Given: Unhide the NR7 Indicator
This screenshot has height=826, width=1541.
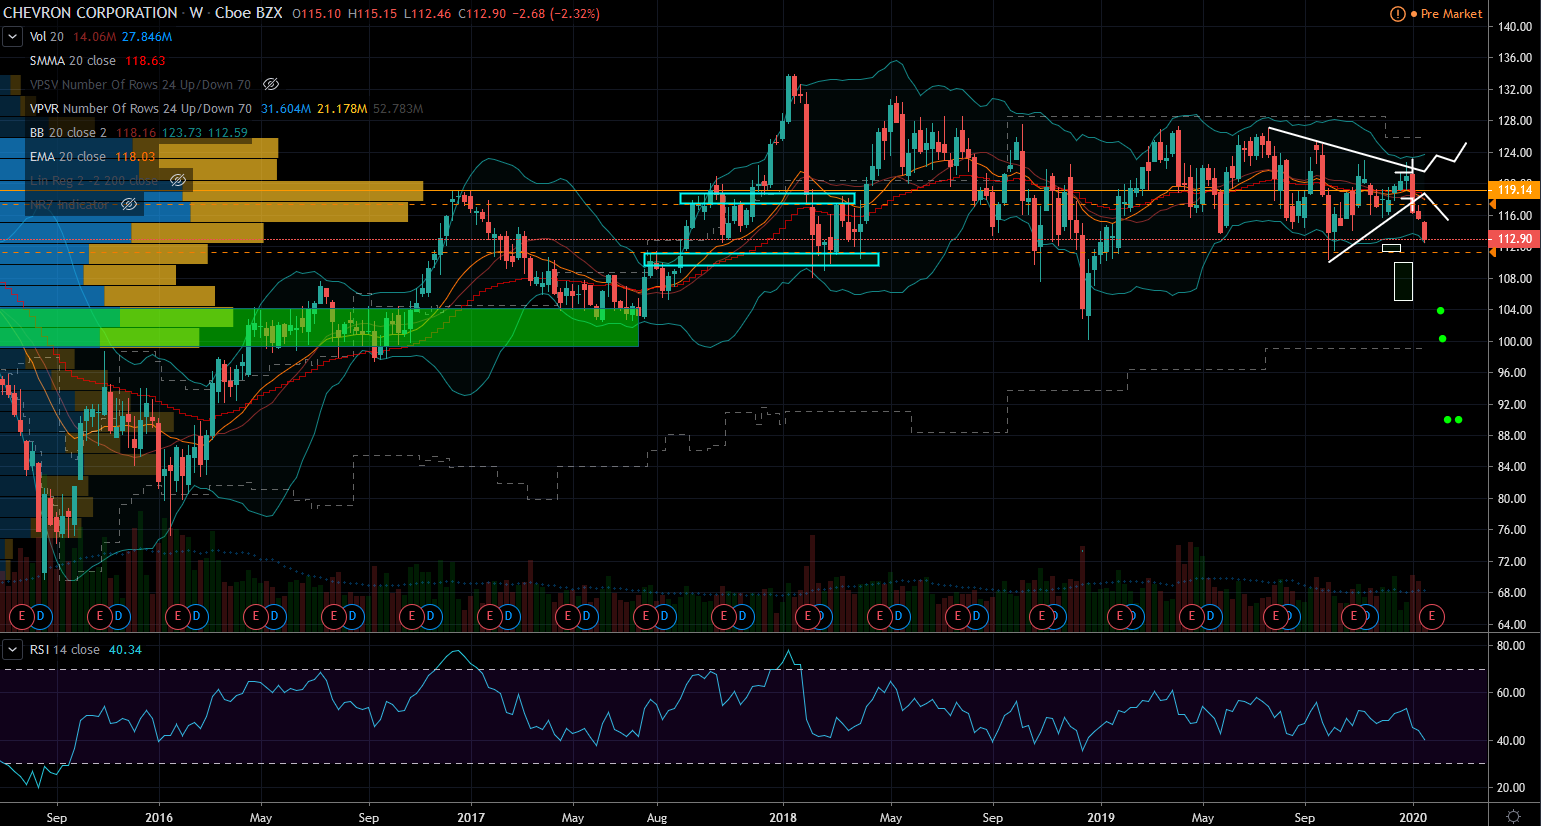Looking at the screenshot, I should click(129, 205).
